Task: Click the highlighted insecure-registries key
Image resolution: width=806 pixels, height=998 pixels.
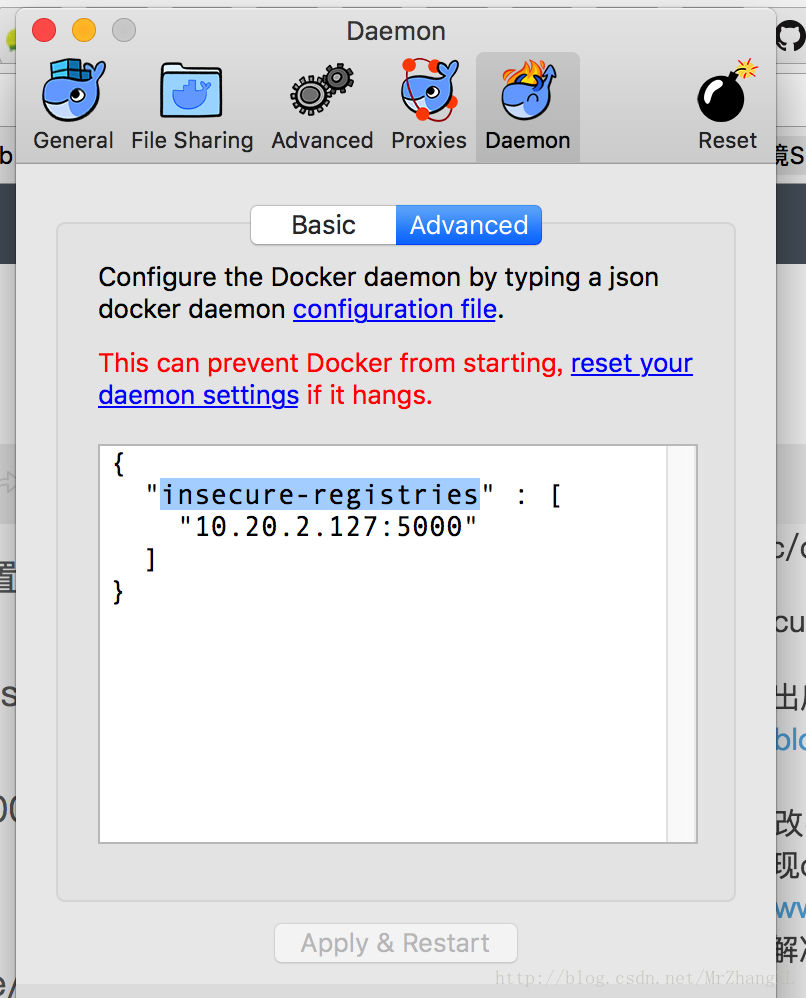Action: click(320, 494)
